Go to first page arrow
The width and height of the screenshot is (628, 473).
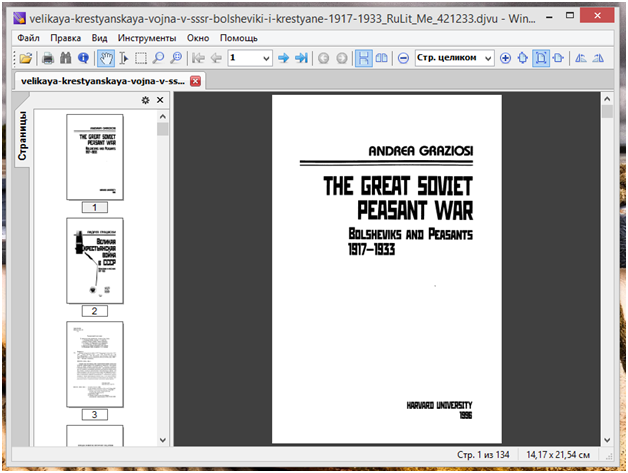coord(198,58)
